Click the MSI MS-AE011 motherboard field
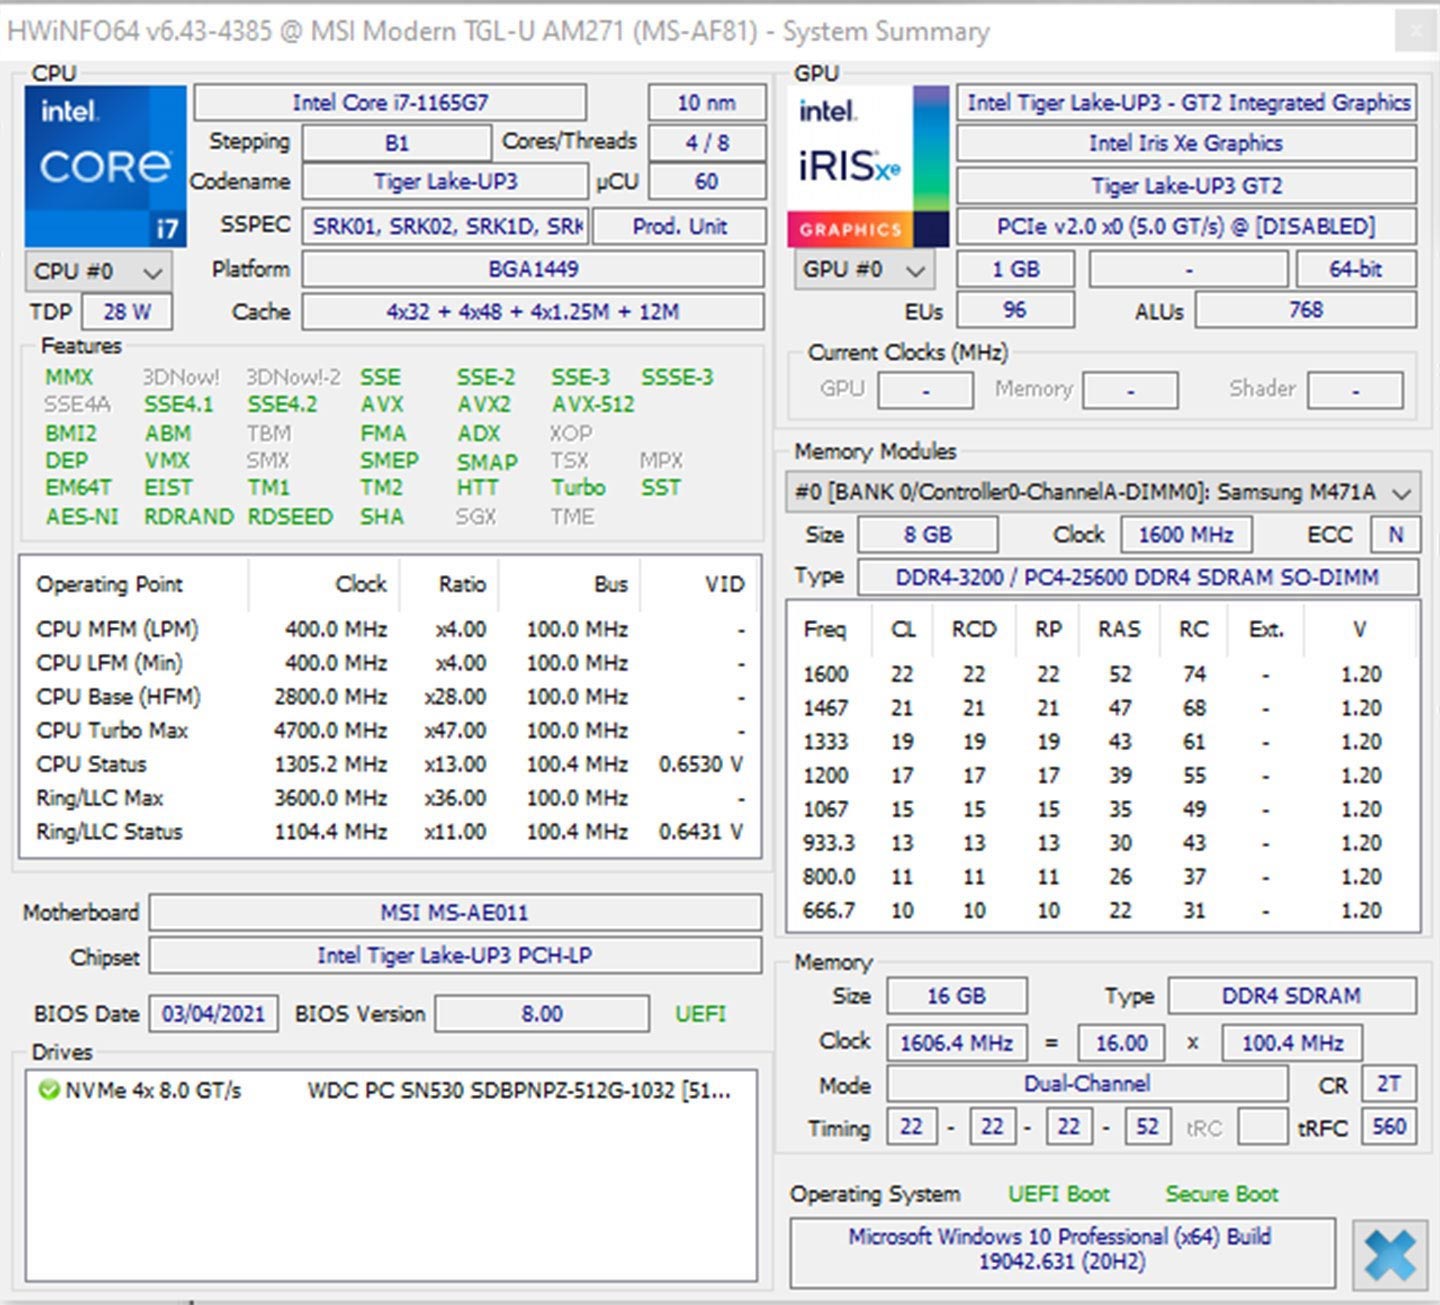Image resolution: width=1440 pixels, height=1305 pixels. 455,913
